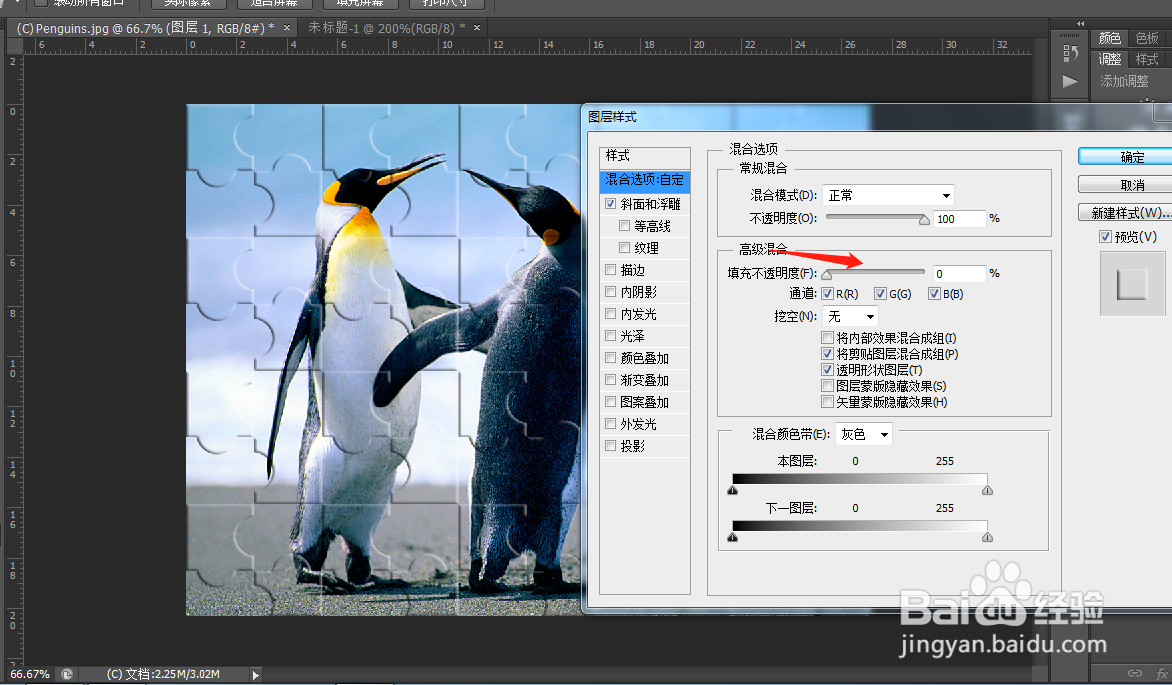This screenshot has height=685, width=1172.
Task: Check 将内部效果混合成组 option
Action: click(x=827, y=337)
